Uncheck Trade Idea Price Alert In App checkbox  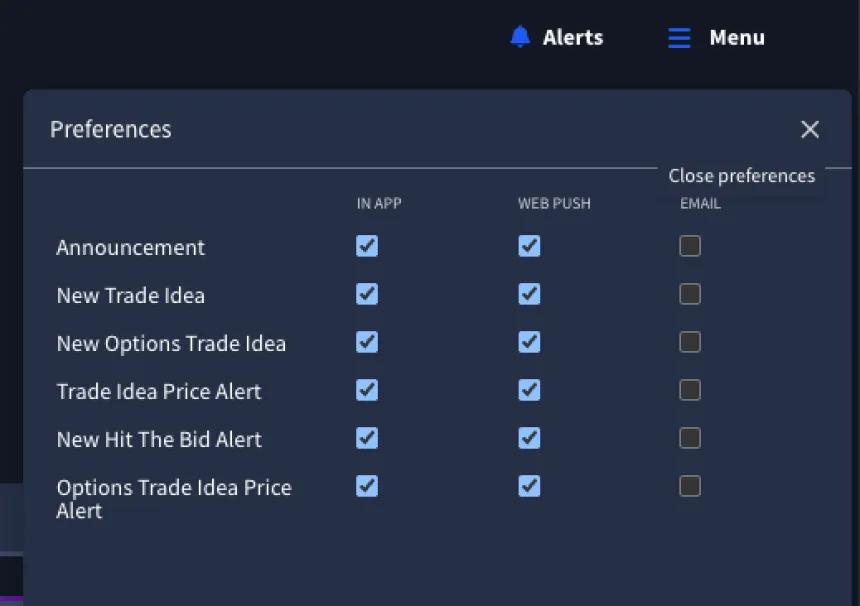[367, 390]
